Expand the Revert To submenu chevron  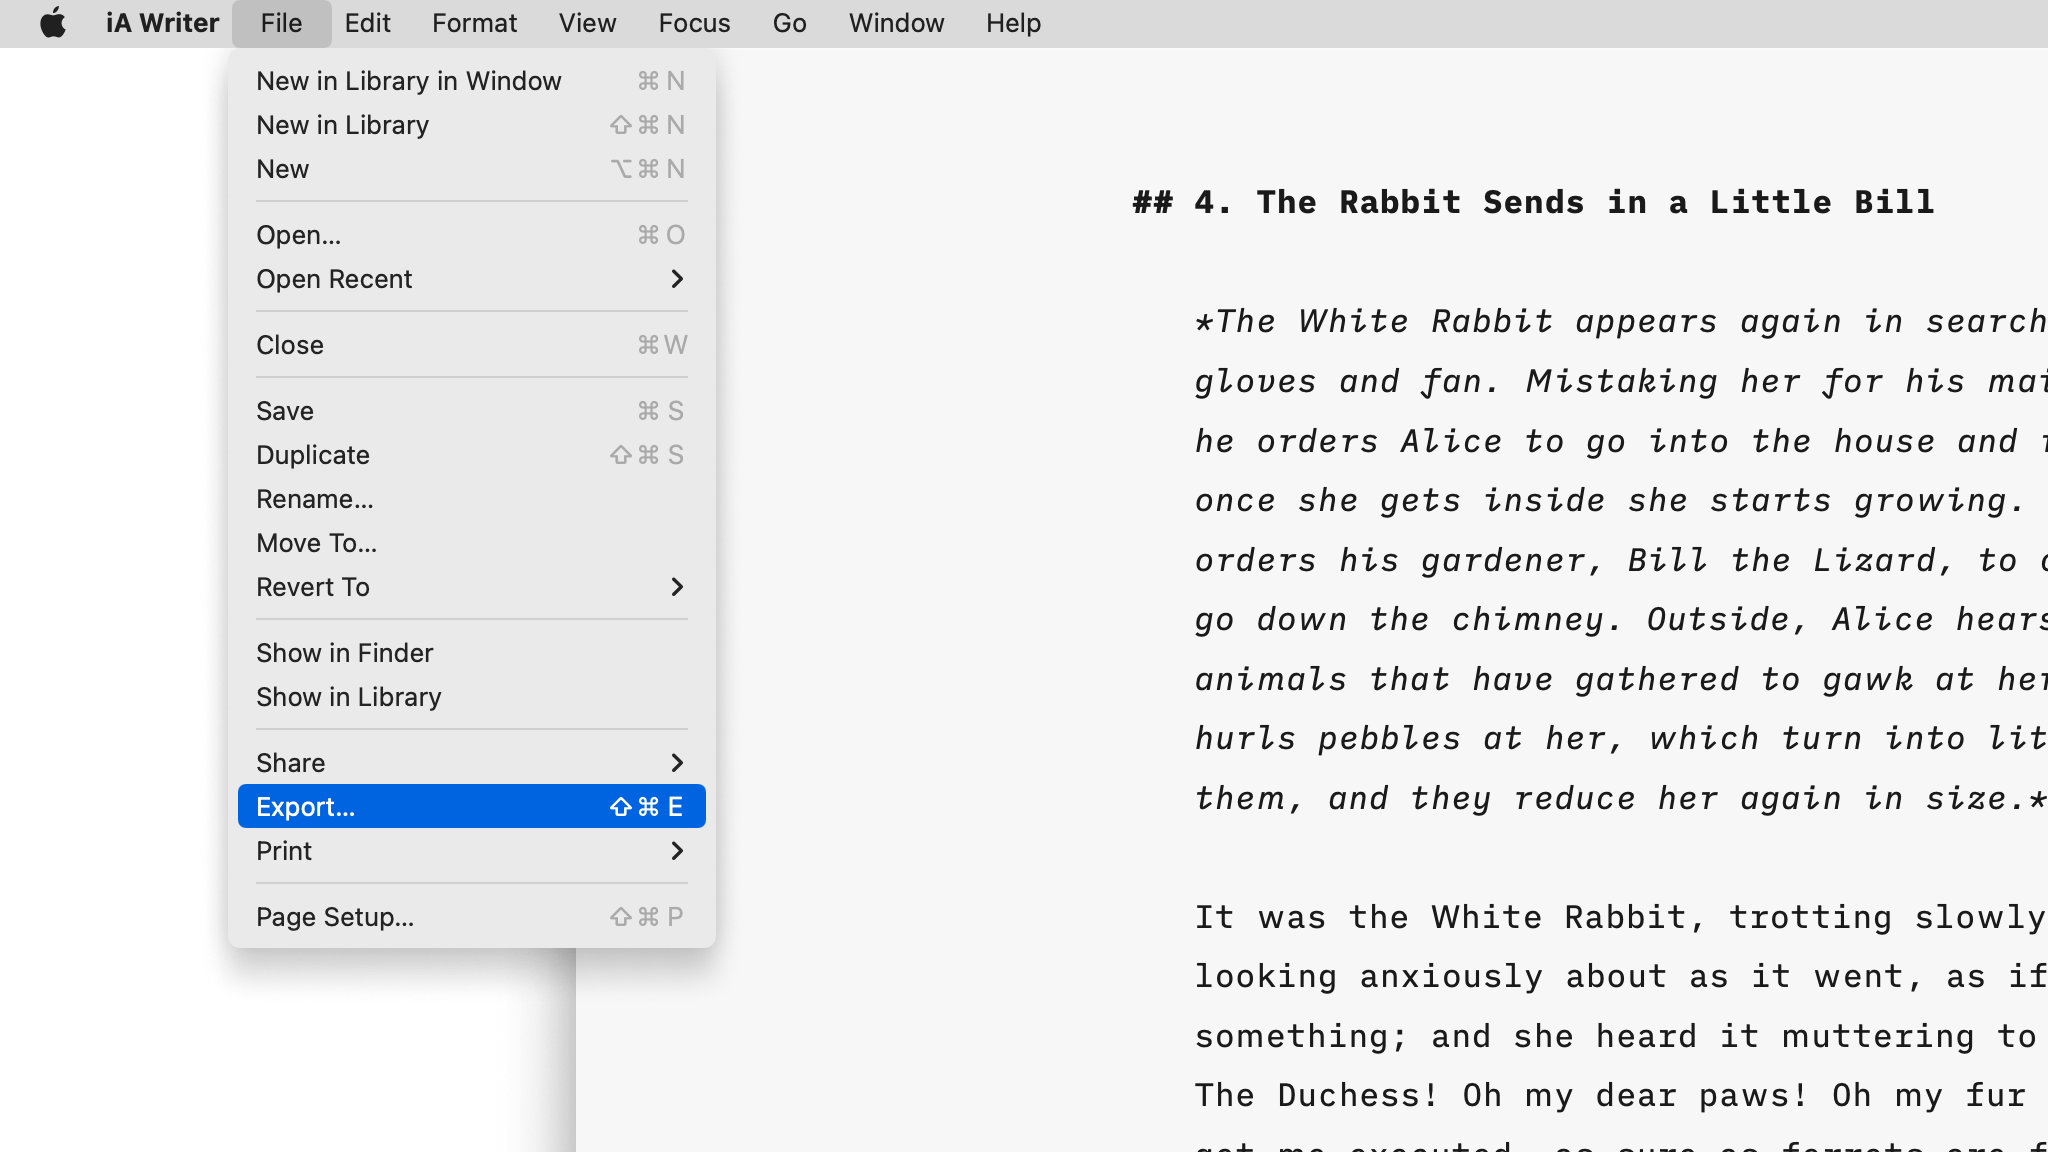pyautogui.click(x=677, y=587)
